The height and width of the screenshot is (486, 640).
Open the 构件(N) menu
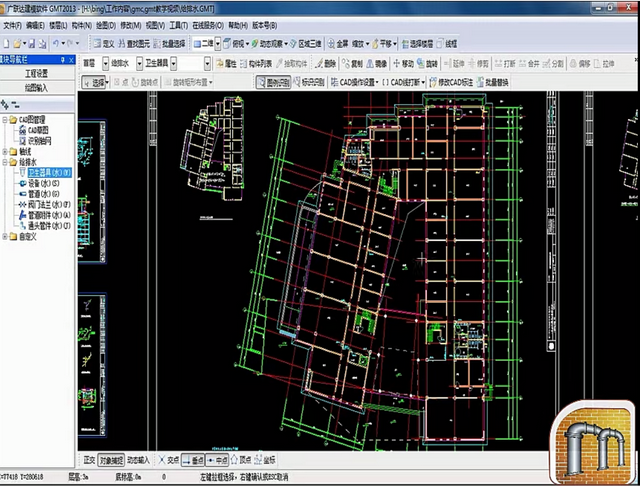tap(82, 25)
